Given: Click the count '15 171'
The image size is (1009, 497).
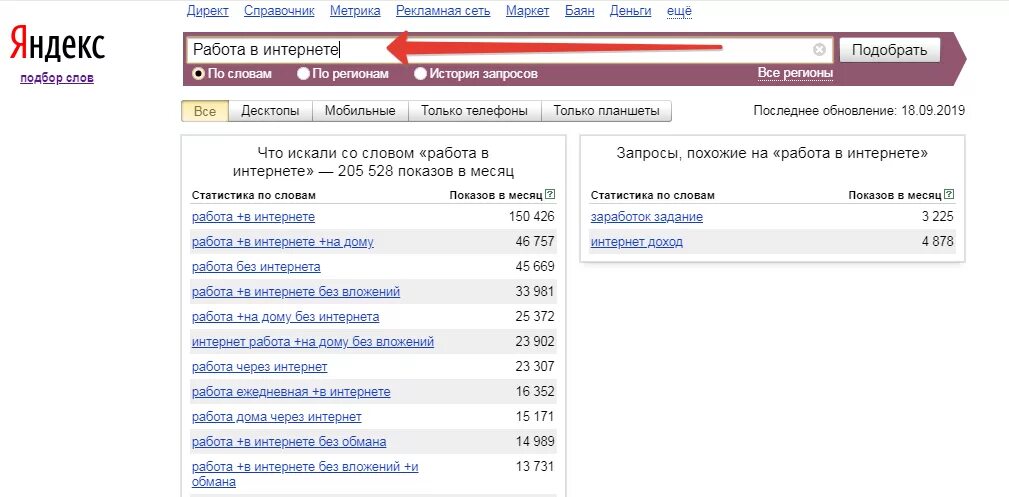Looking at the screenshot, I should click(535, 417).
